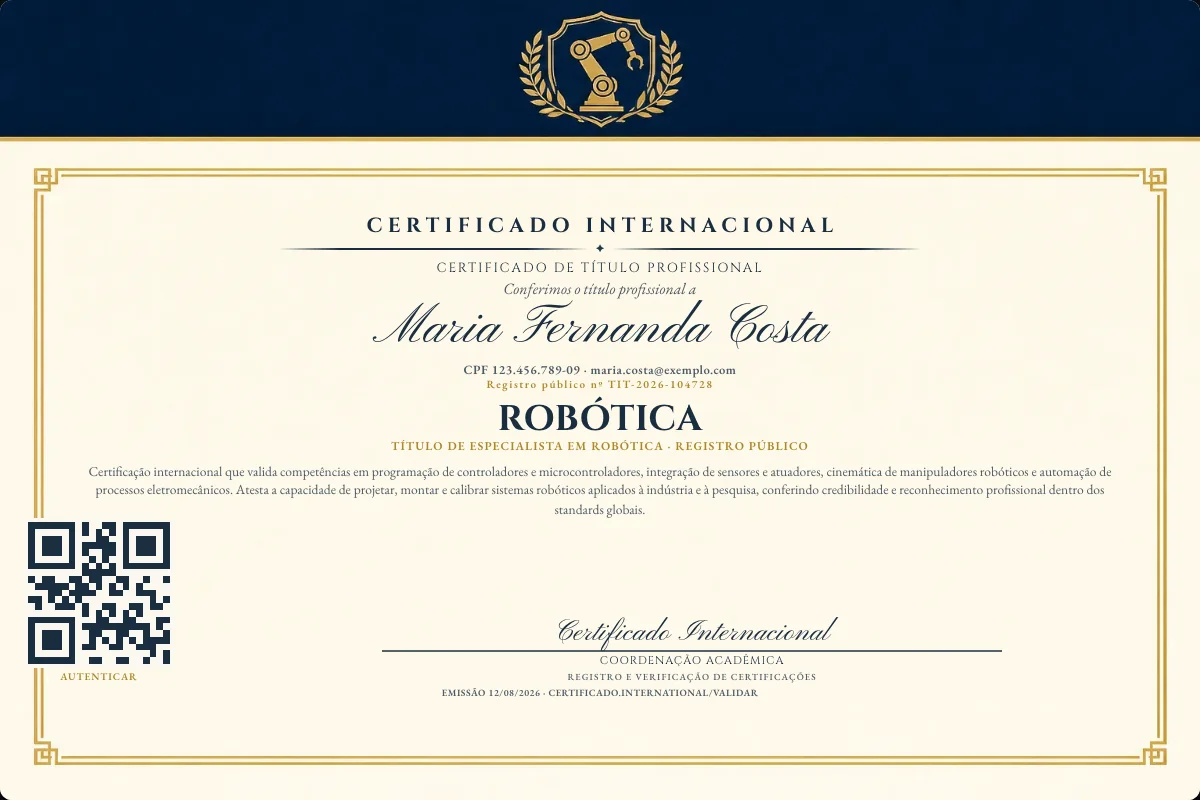Click the email maria.costa@exemplo.com

[x=663, y=370]
